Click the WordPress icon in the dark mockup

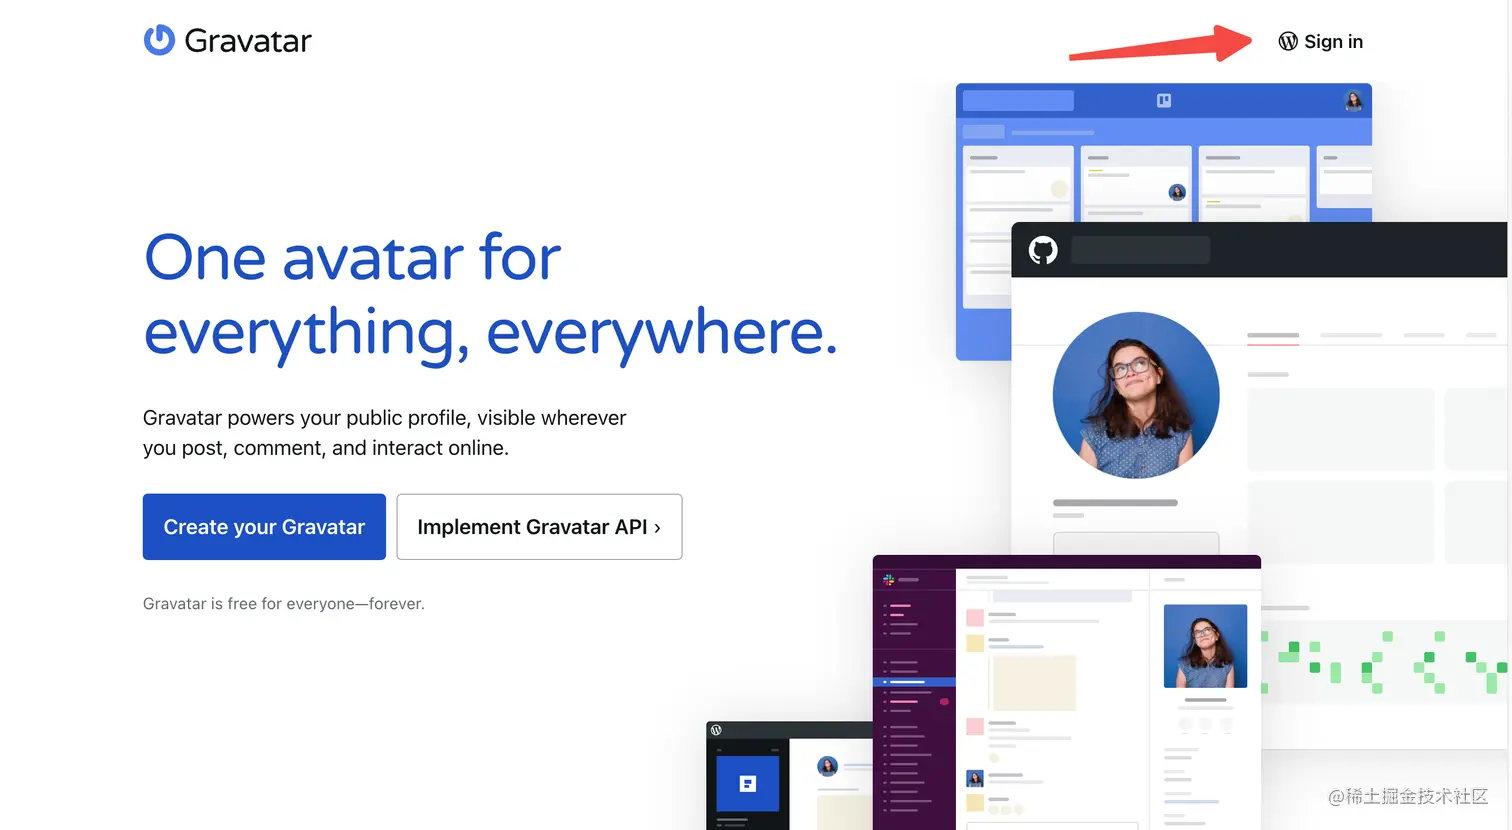(x=716, y=730)
